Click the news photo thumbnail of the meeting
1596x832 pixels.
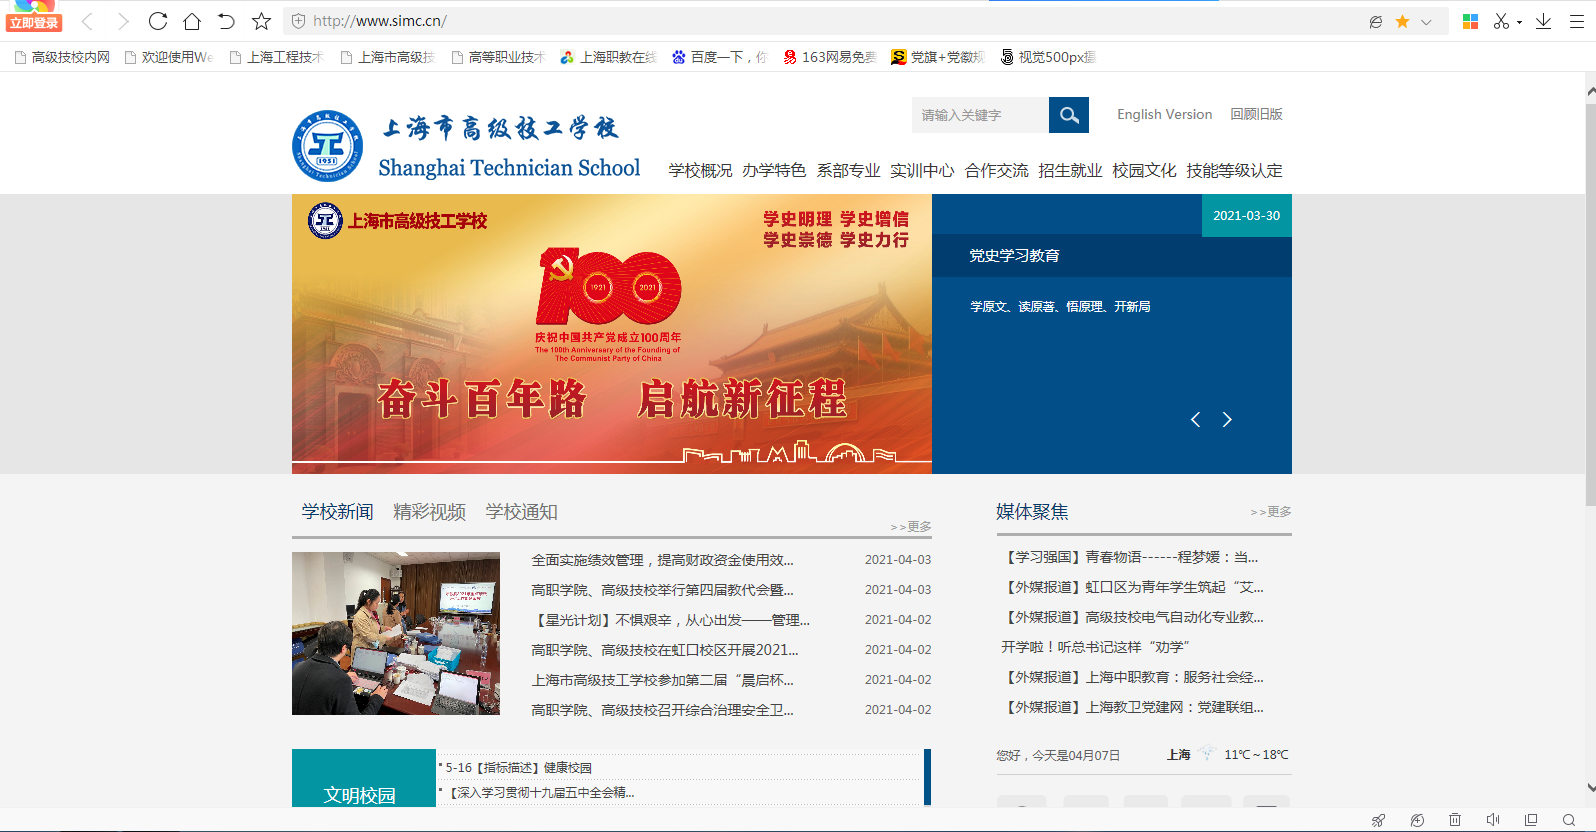(x=396, y=634)
